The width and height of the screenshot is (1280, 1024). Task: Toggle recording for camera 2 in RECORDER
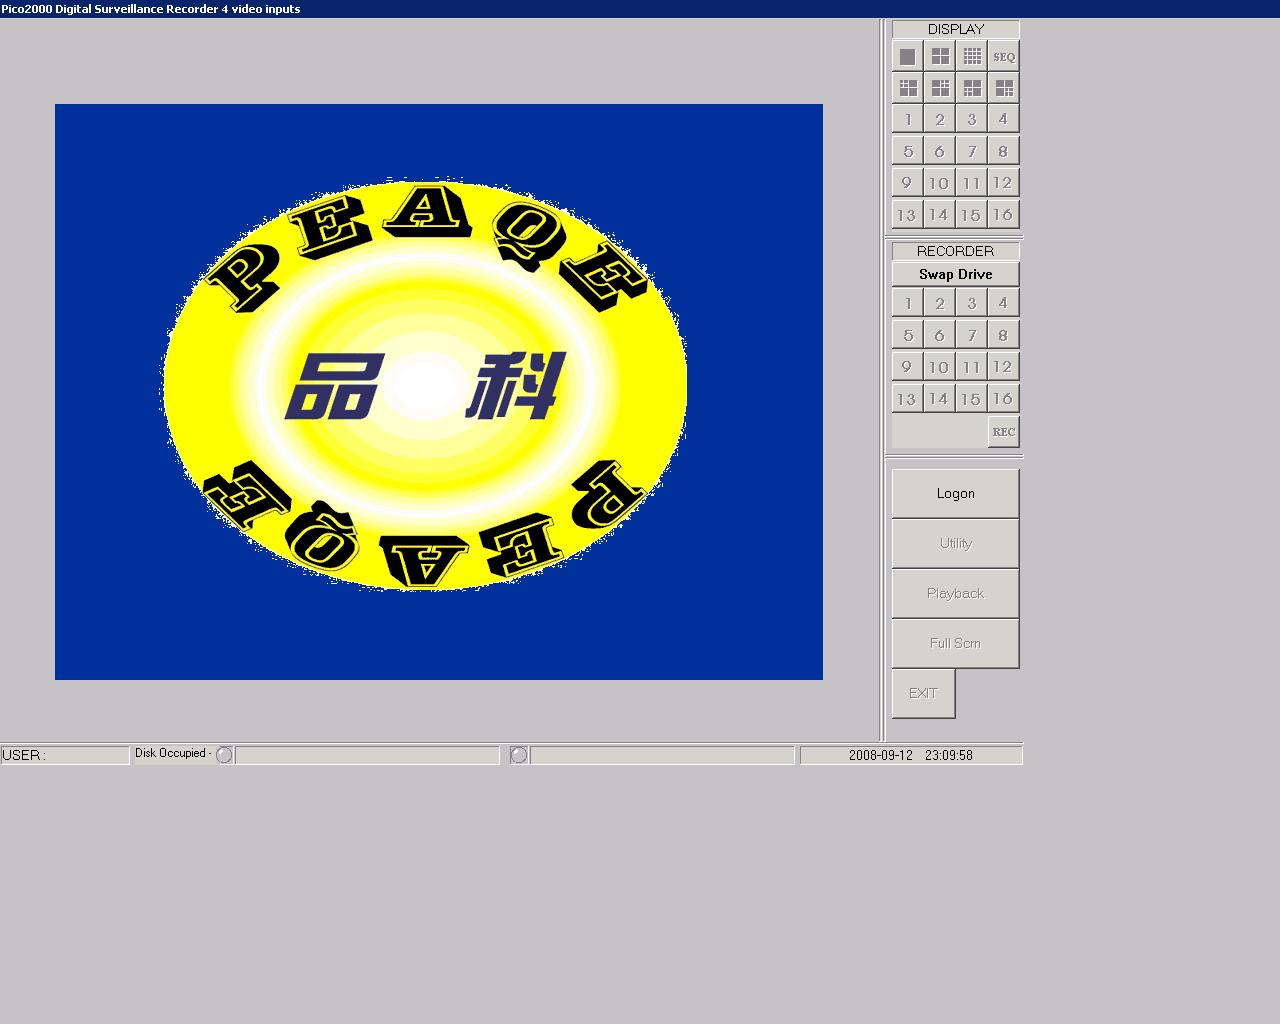point(939,303)
